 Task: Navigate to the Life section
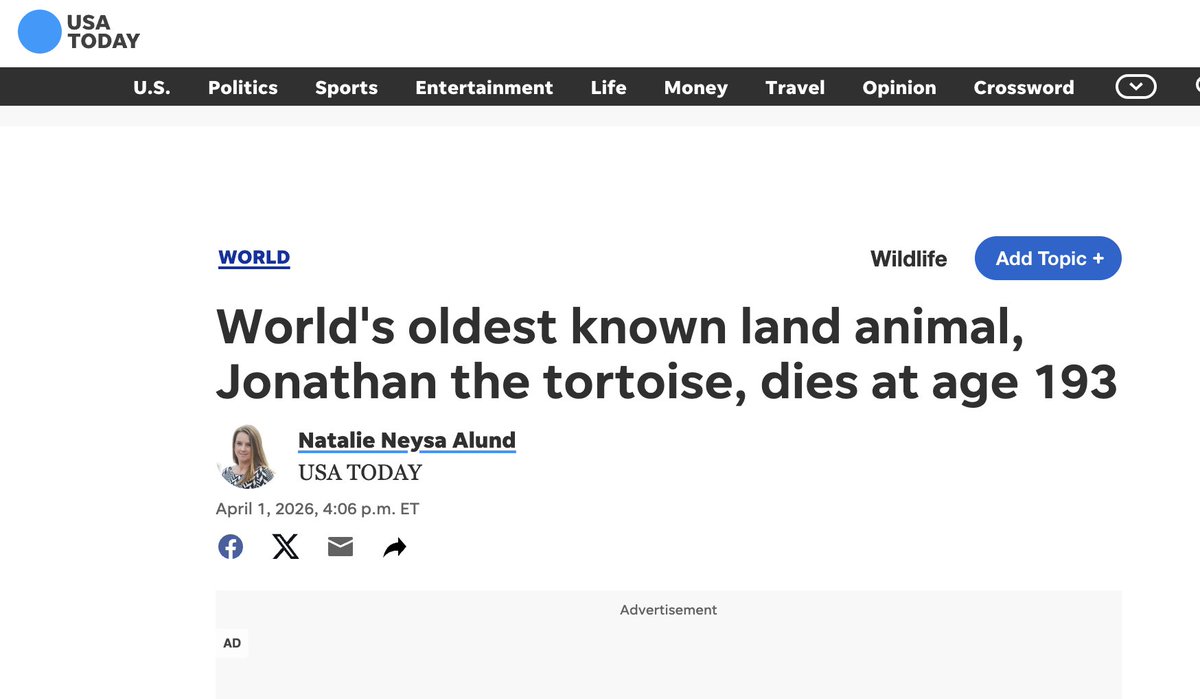pyautogui.click(x=608, y=87)
